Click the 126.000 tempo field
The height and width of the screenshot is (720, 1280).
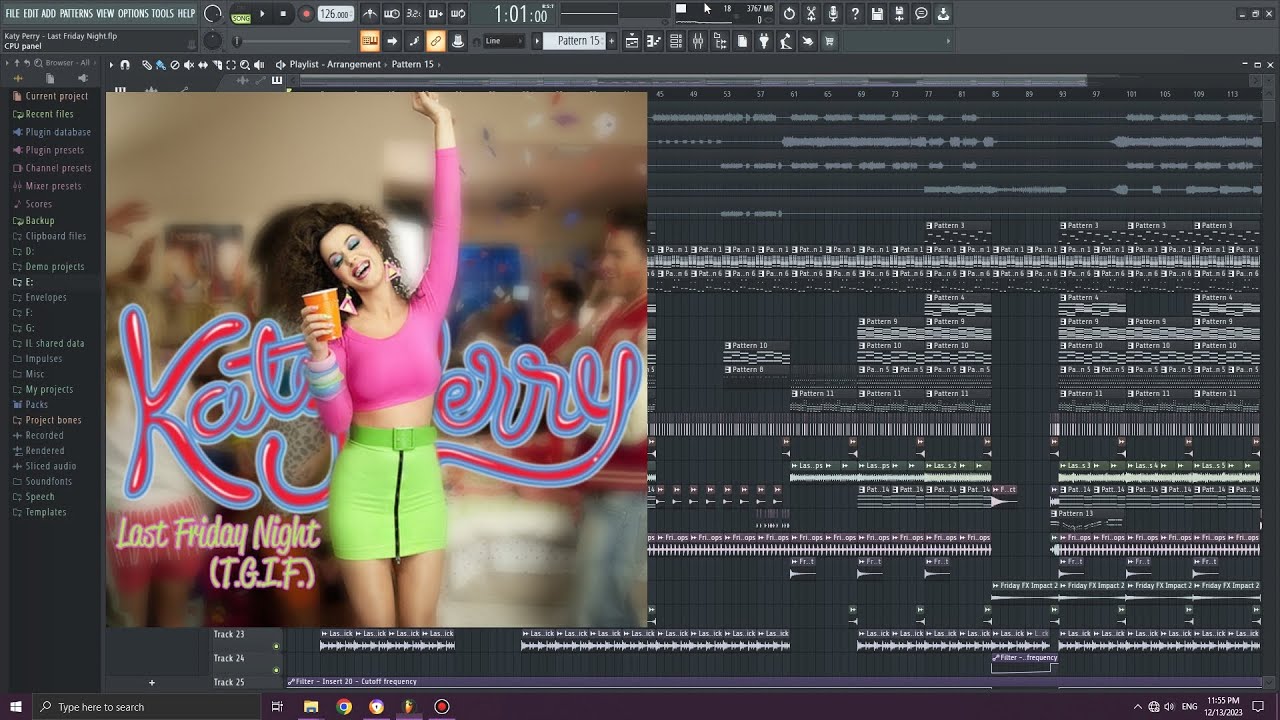click(335, 14)
